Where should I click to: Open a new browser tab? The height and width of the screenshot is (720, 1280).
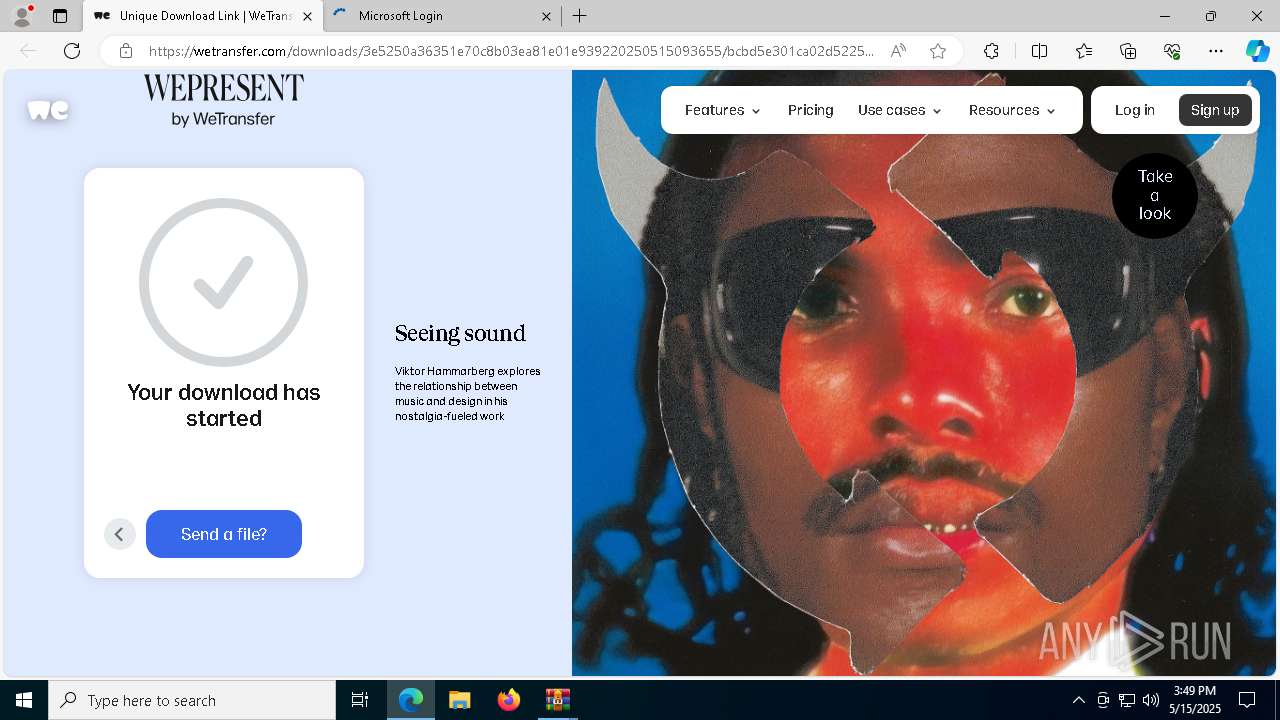[580, 16]
